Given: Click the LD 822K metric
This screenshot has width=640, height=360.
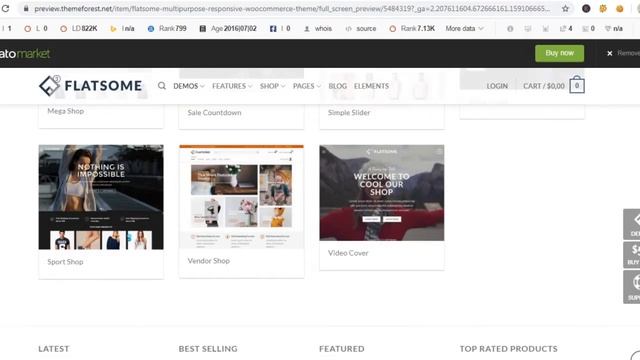Looking at the screenshot, I should [x=79, y=29].
